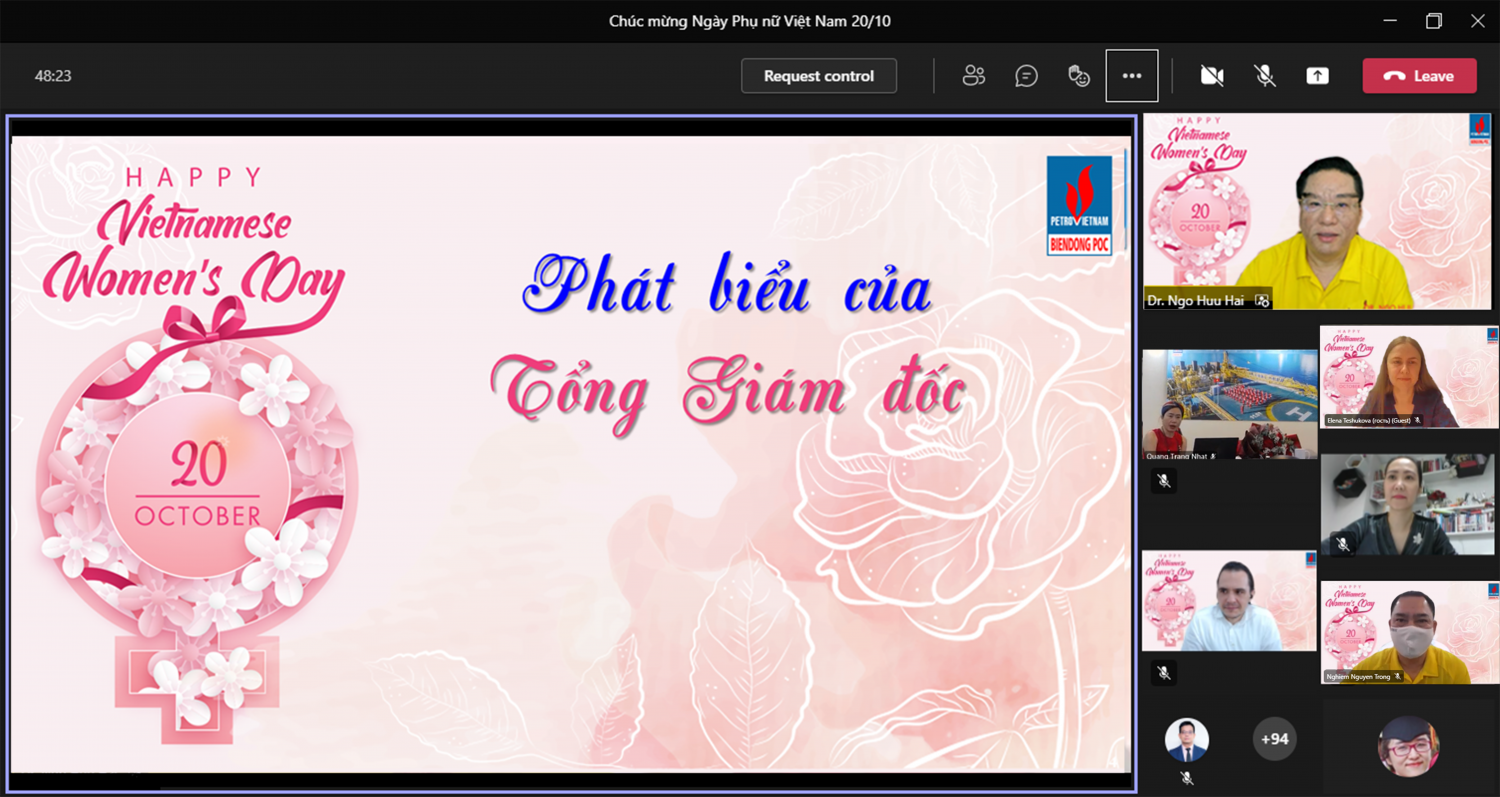Open the raise hand reactions menu
Image resolution: width=1500 pixels, height=797 pixels.
pyautogui.click(x=1079, y=76)
